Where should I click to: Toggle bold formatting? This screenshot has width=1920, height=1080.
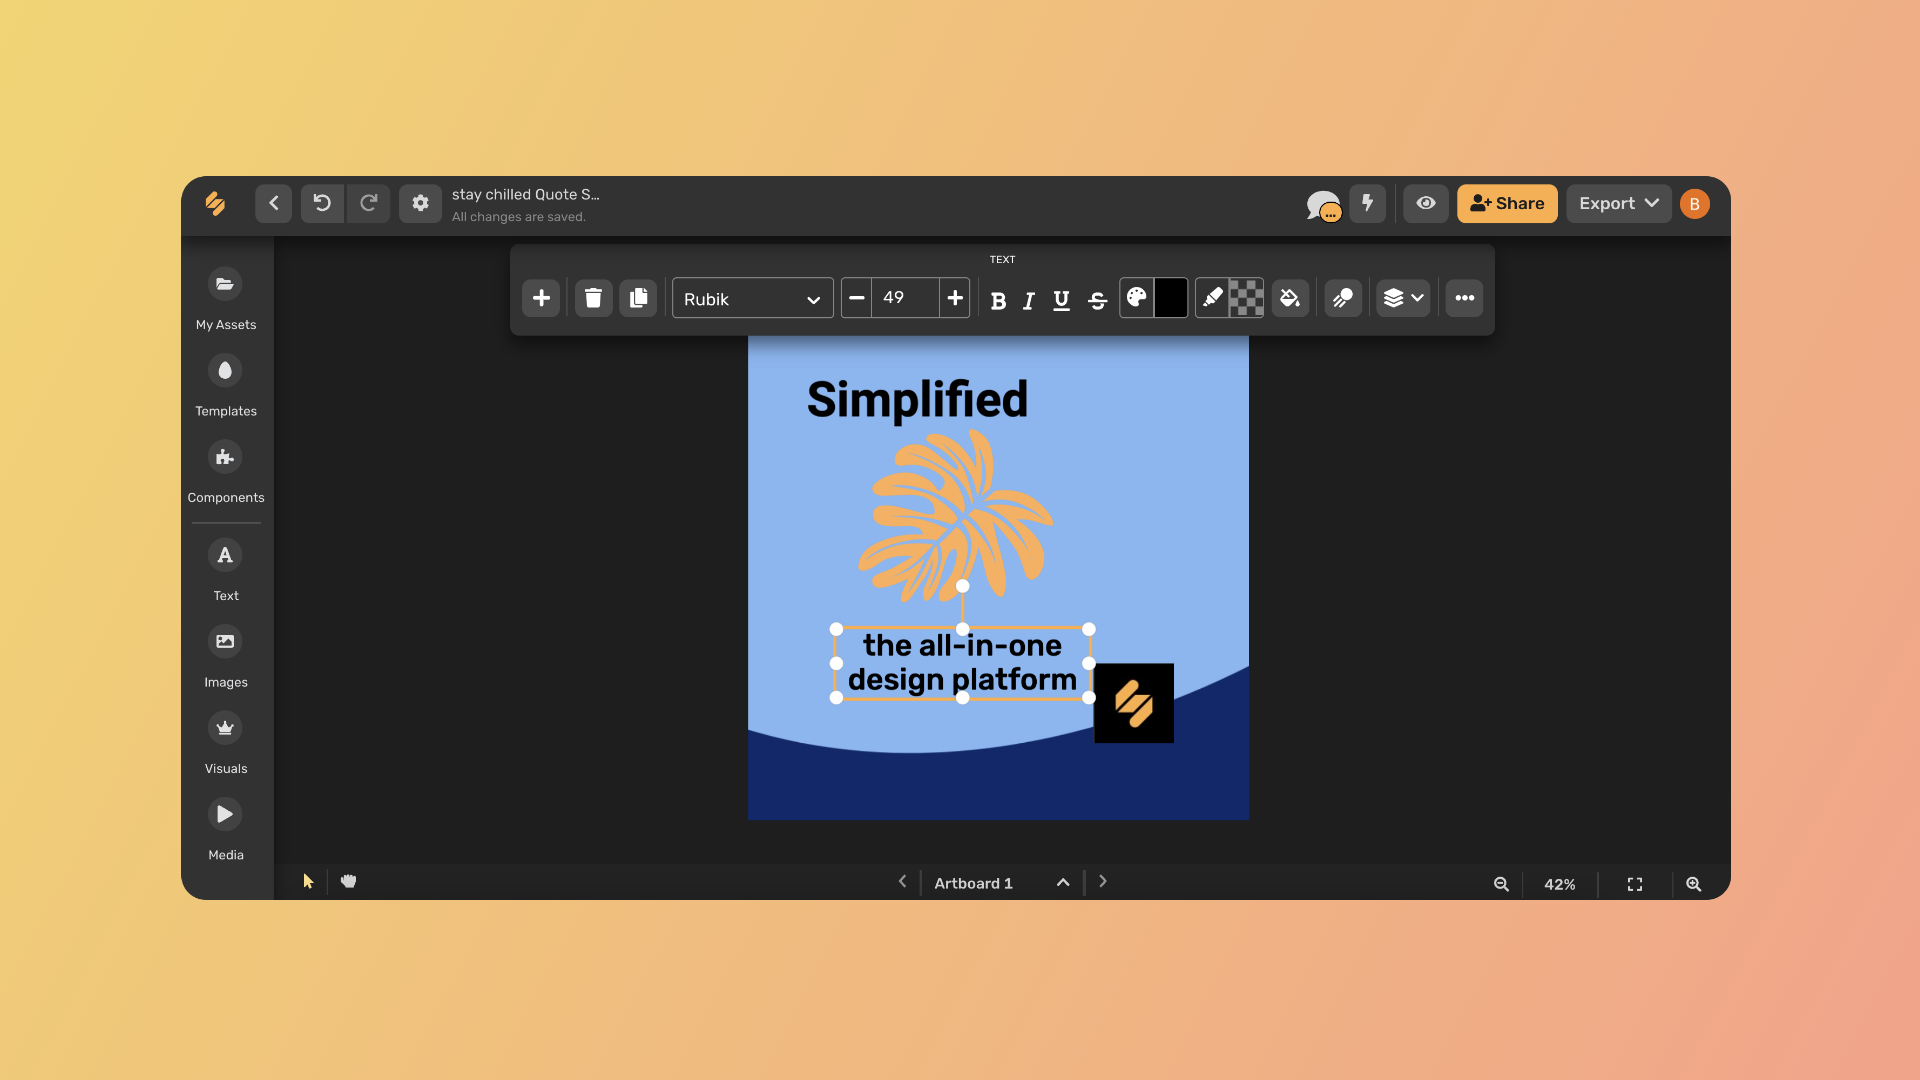click(998, 300)
